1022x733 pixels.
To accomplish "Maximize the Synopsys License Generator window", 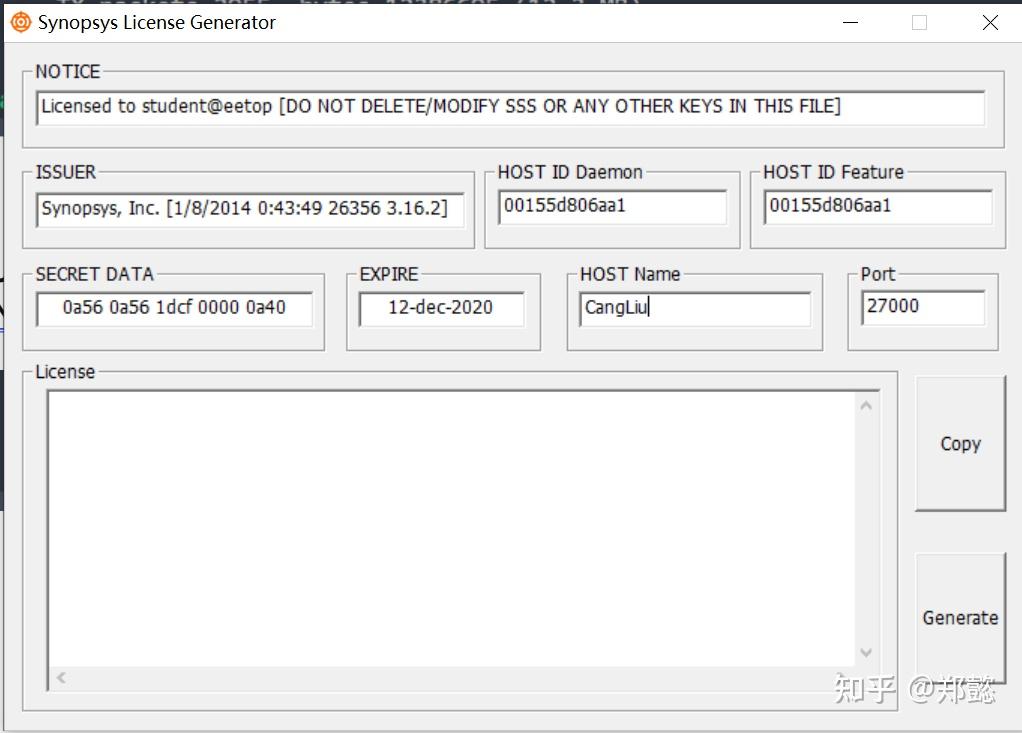I will click(x=919, y=22).
